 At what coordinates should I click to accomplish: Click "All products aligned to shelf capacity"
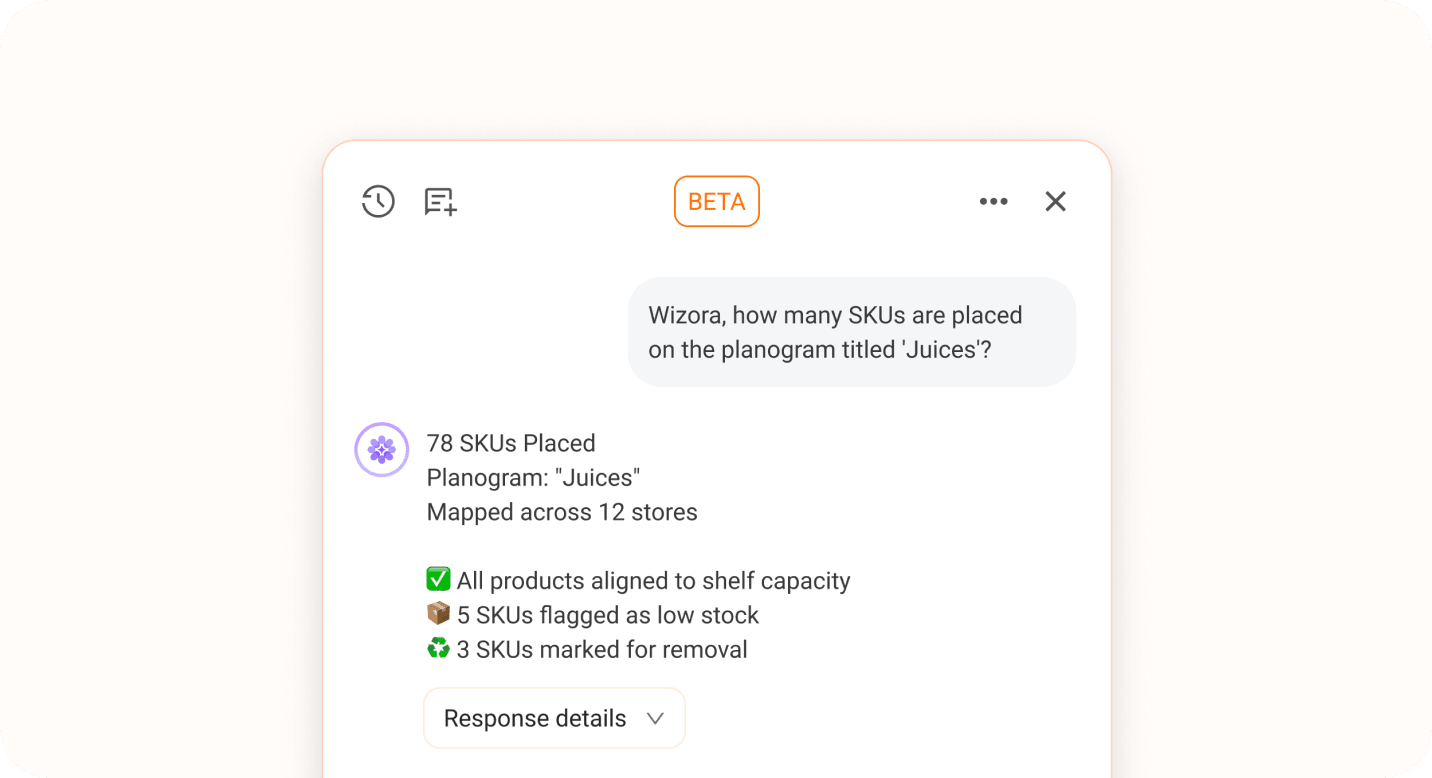tap(653, 581)
